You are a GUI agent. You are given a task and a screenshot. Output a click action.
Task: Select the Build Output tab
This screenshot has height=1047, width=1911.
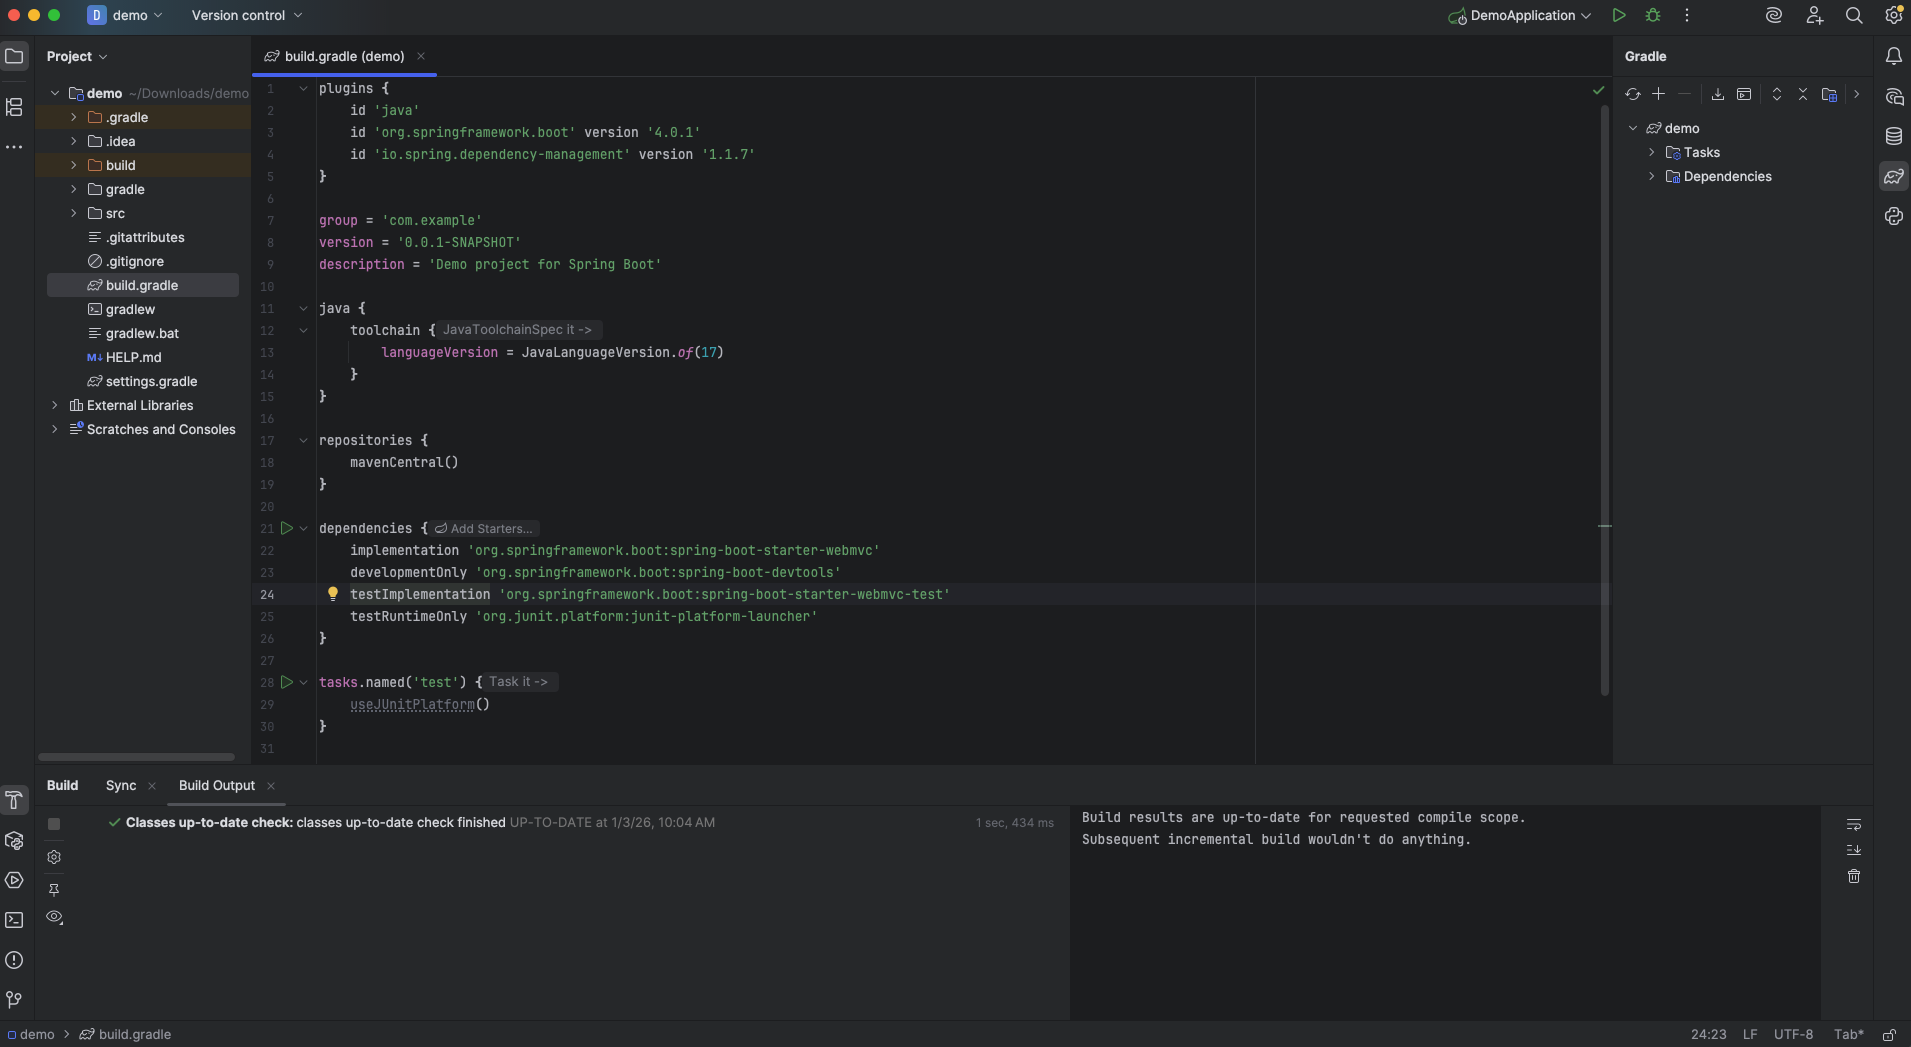(217, 785)
